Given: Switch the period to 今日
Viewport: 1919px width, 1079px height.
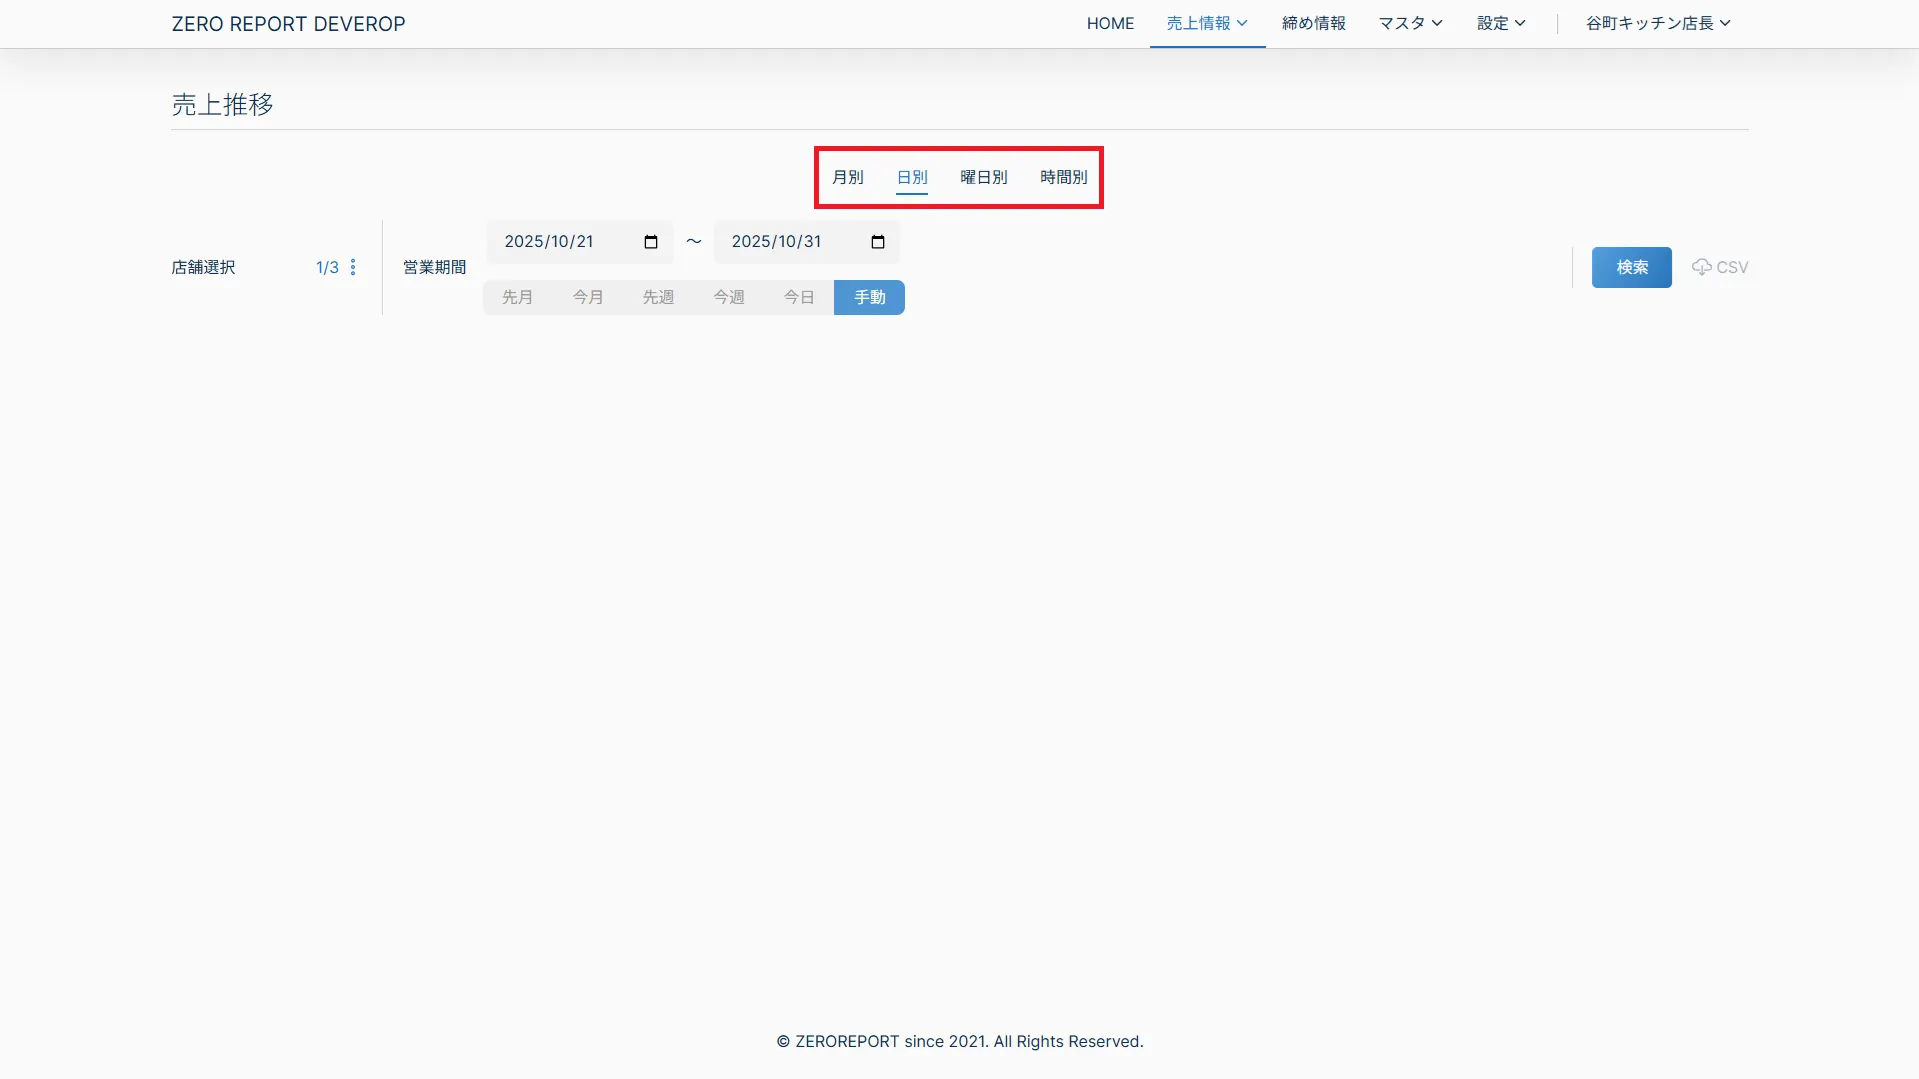Looking at the screenshot, I should pyautogui.click(x=799, y=297).
